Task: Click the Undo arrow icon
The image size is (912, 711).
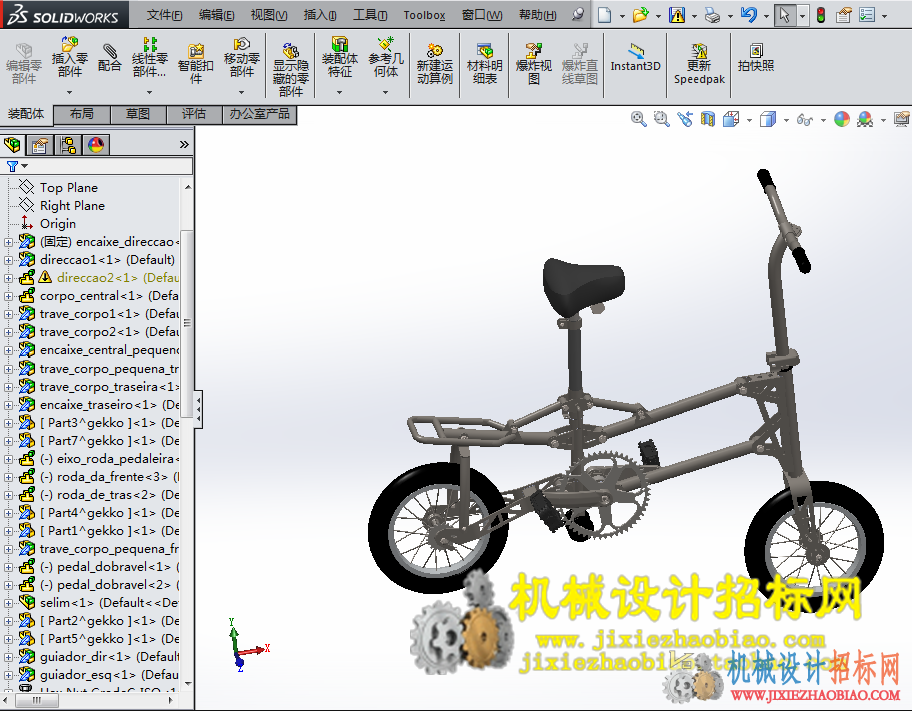Action: 748,15
